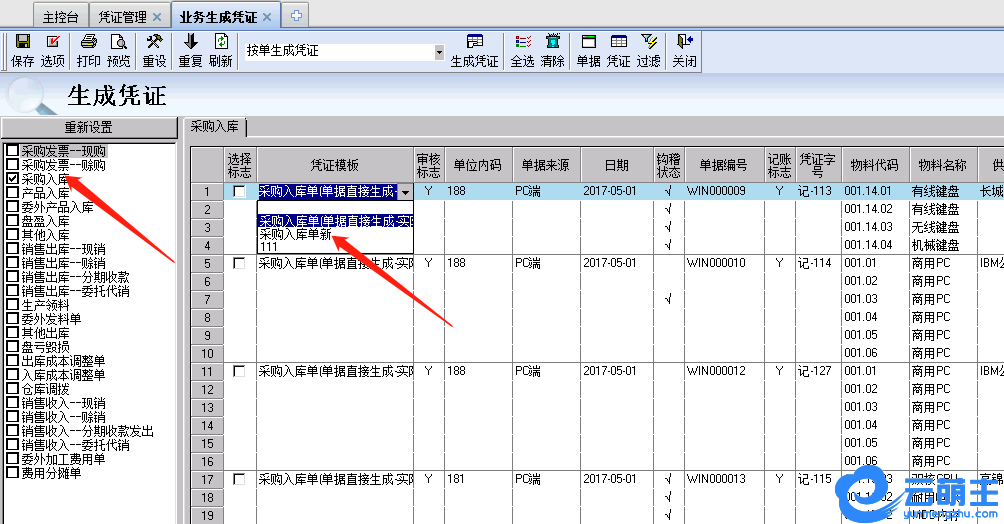Click the 重新设置 button
The image size is (1004, 524).
click(x=88, y=128)
